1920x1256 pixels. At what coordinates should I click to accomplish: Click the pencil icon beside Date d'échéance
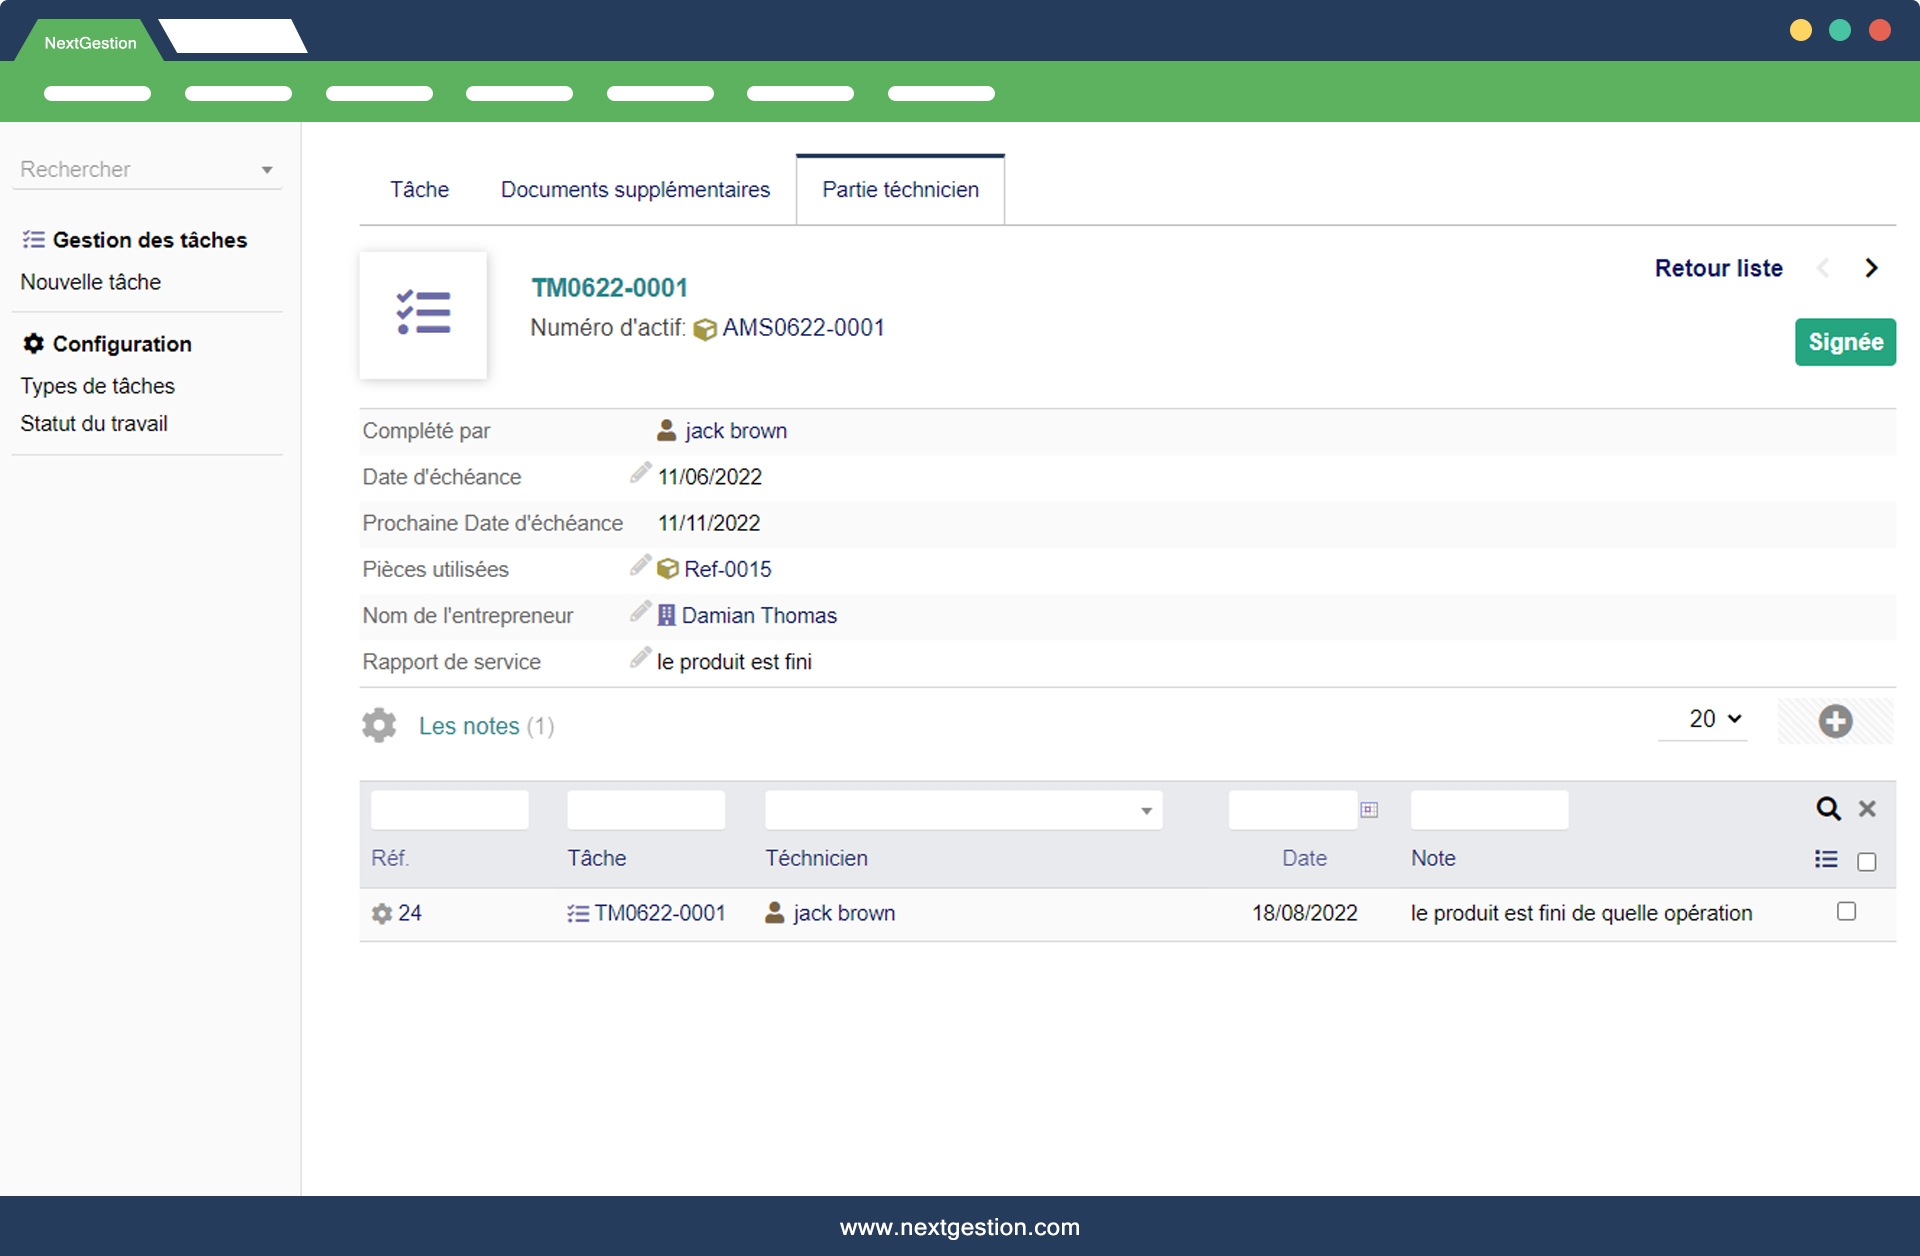[640, 473]
